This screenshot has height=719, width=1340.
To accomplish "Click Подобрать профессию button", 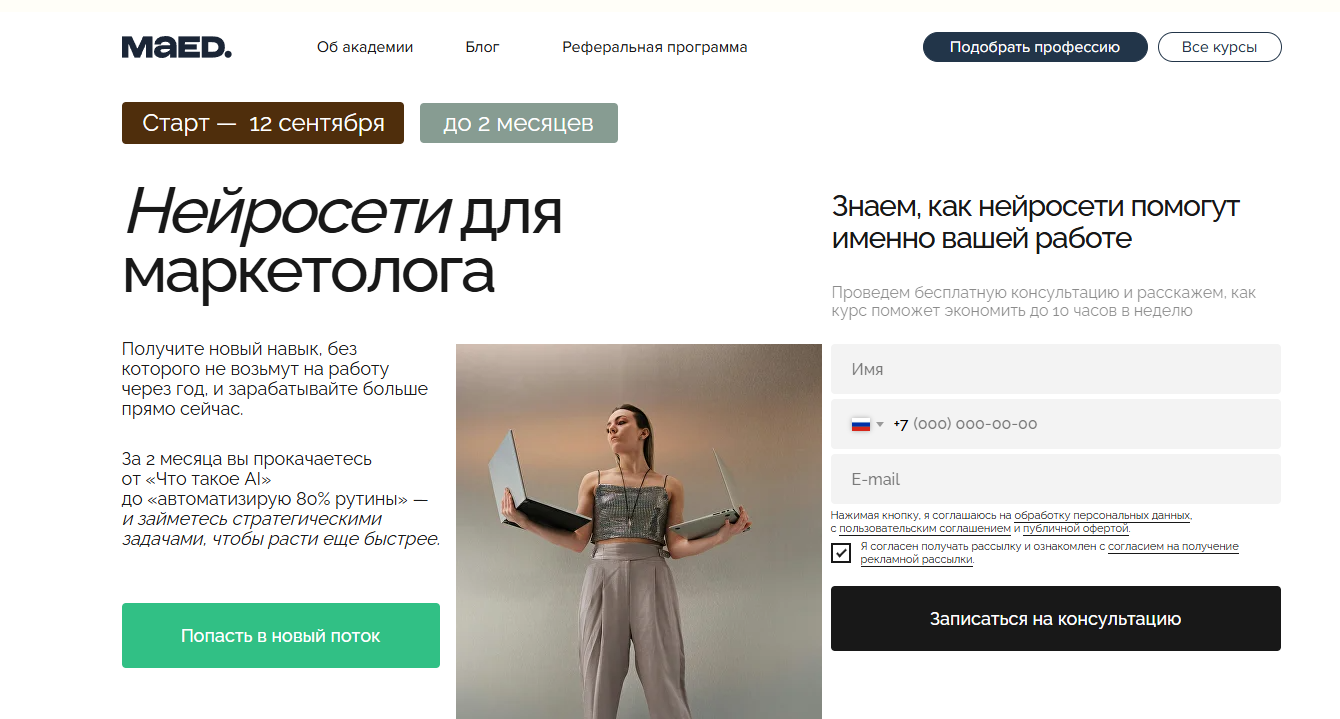I will (1035, 47).
